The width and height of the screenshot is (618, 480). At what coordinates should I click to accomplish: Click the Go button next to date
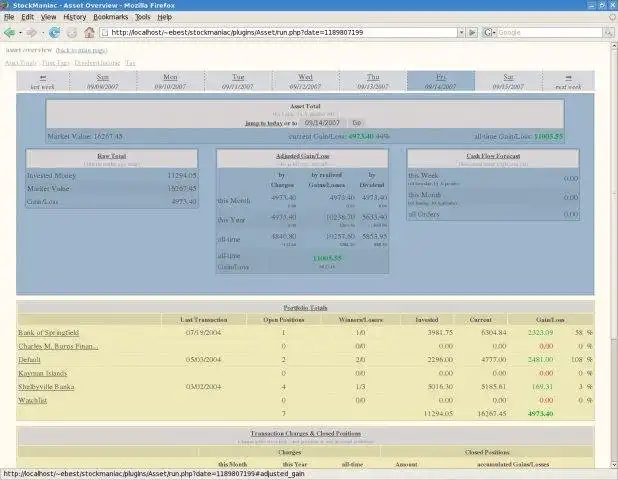point(356,123)
